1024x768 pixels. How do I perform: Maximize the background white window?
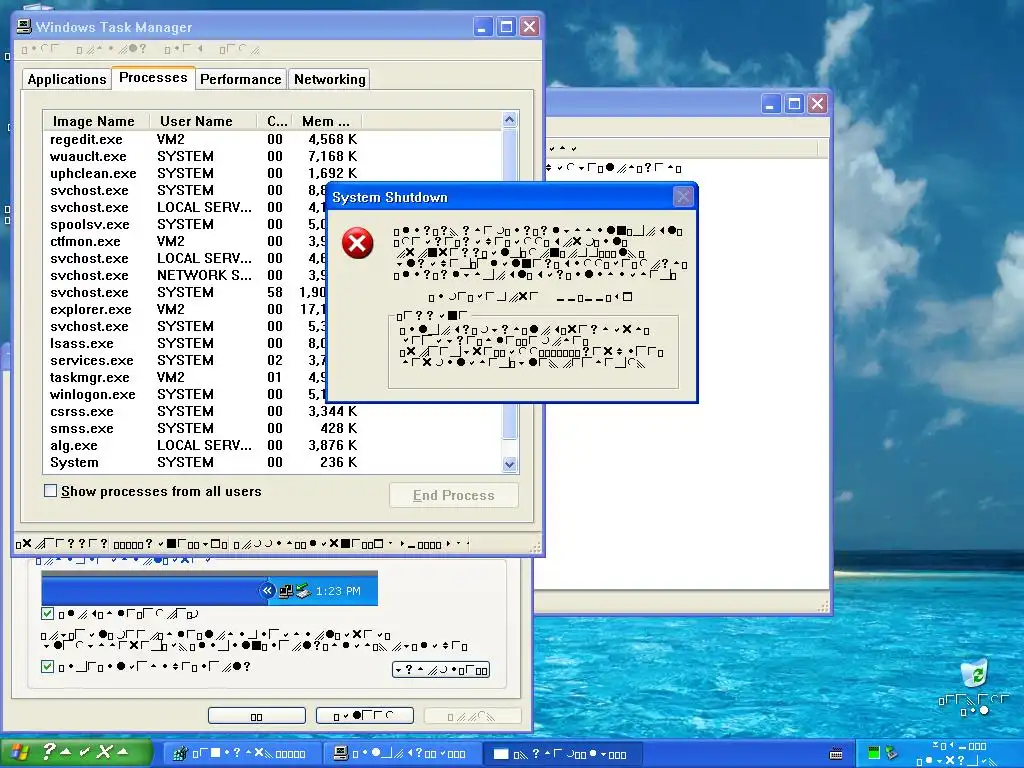[x=794, y=104]
